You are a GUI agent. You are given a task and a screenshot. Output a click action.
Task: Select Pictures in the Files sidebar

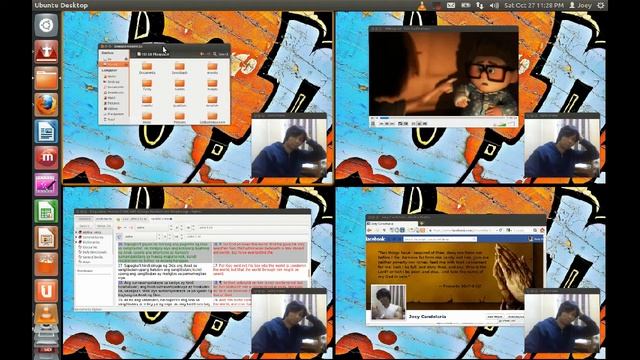[x=113, y=103]
